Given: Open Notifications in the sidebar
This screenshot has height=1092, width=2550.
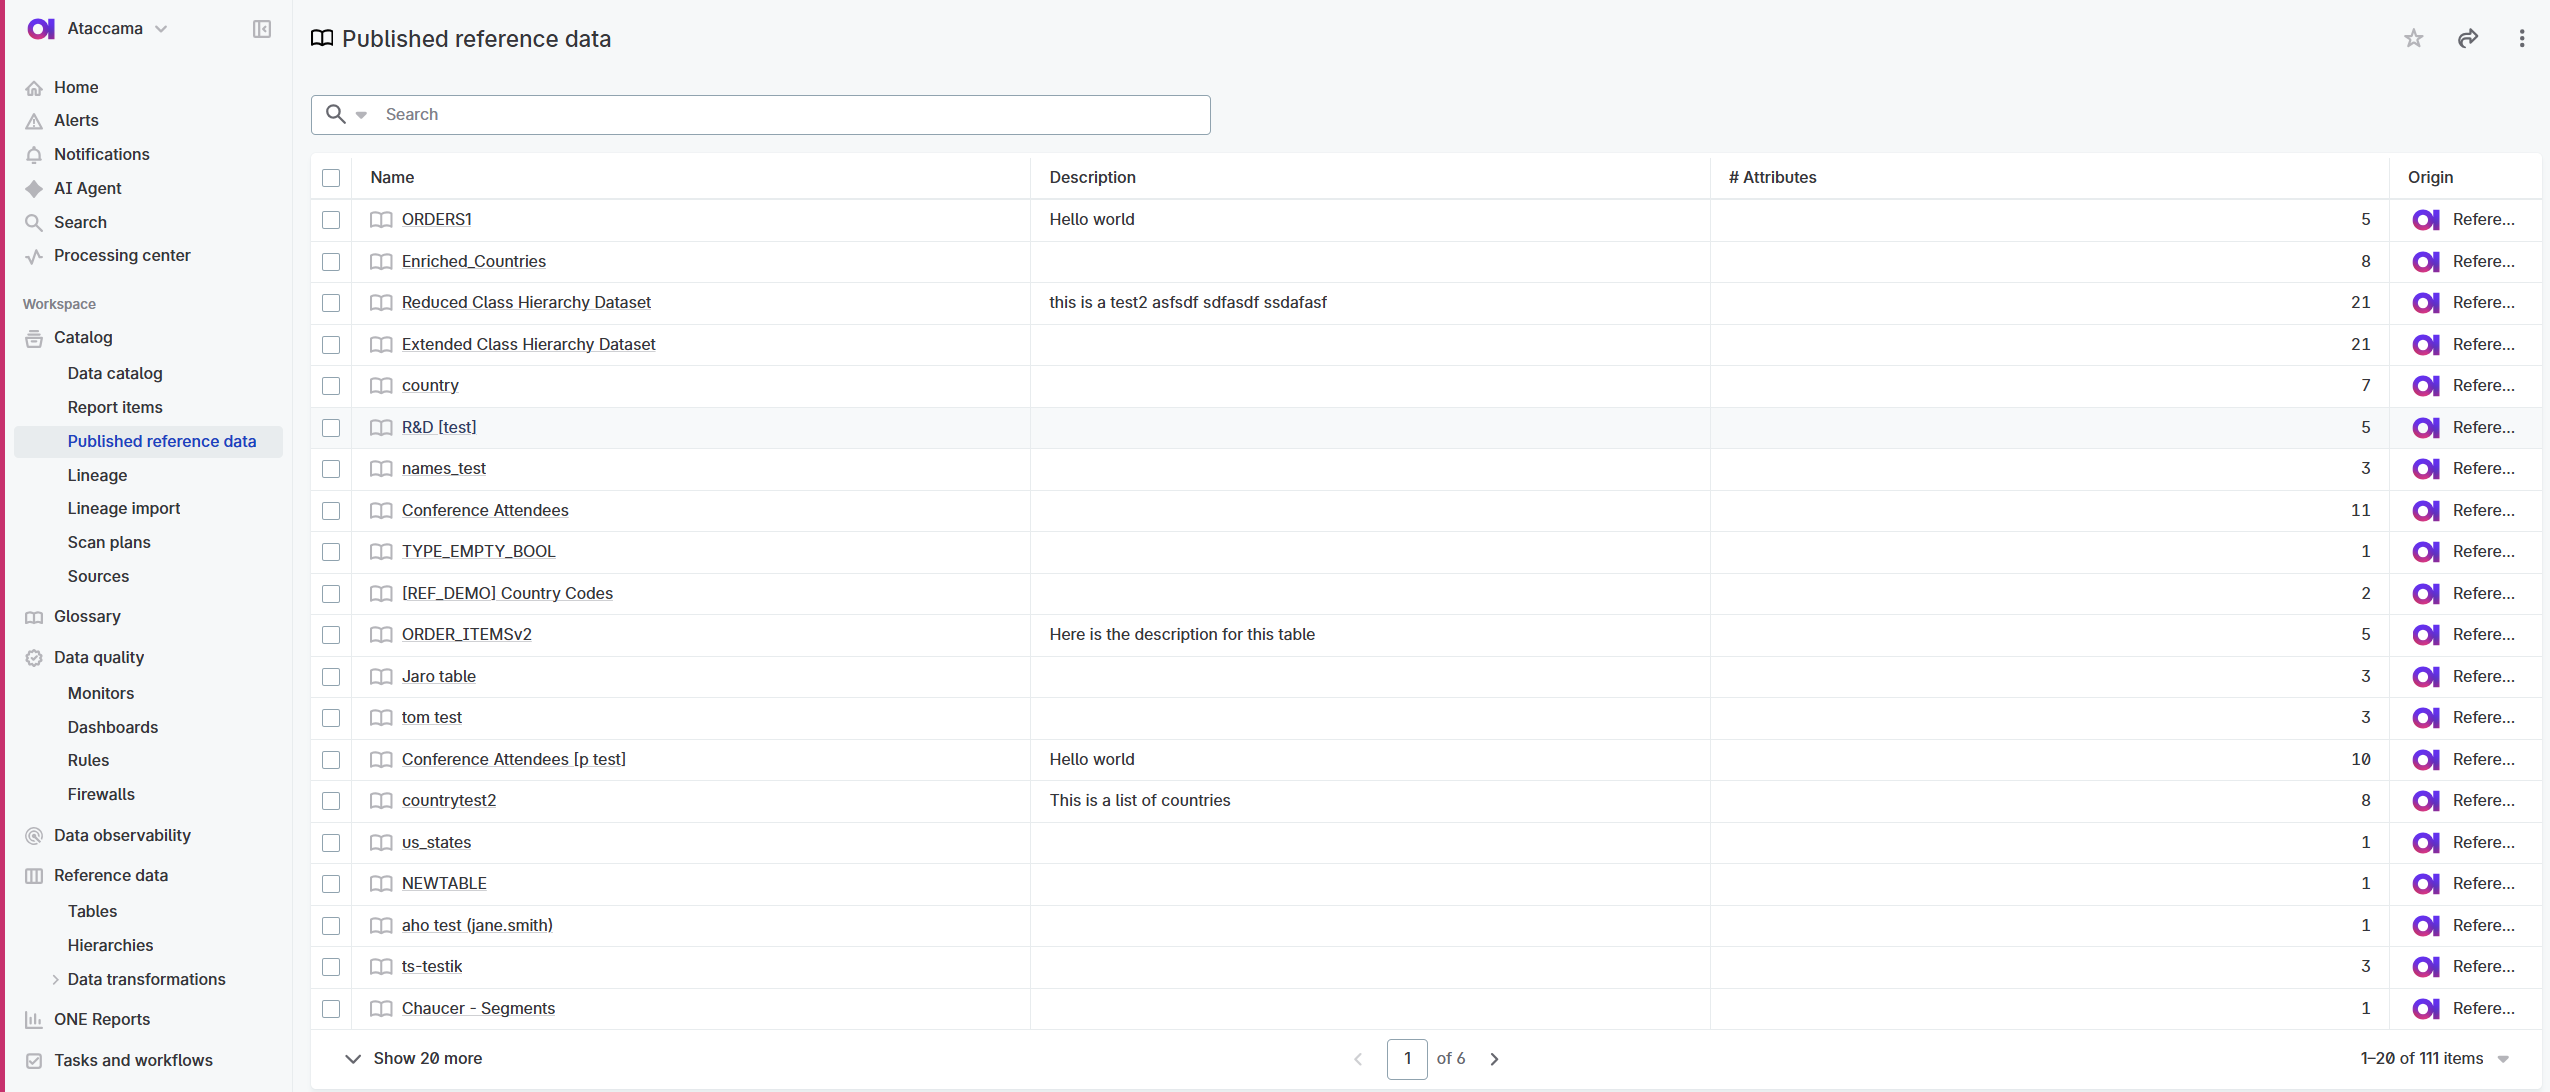Looking at the screenshot, I should 101,154.
